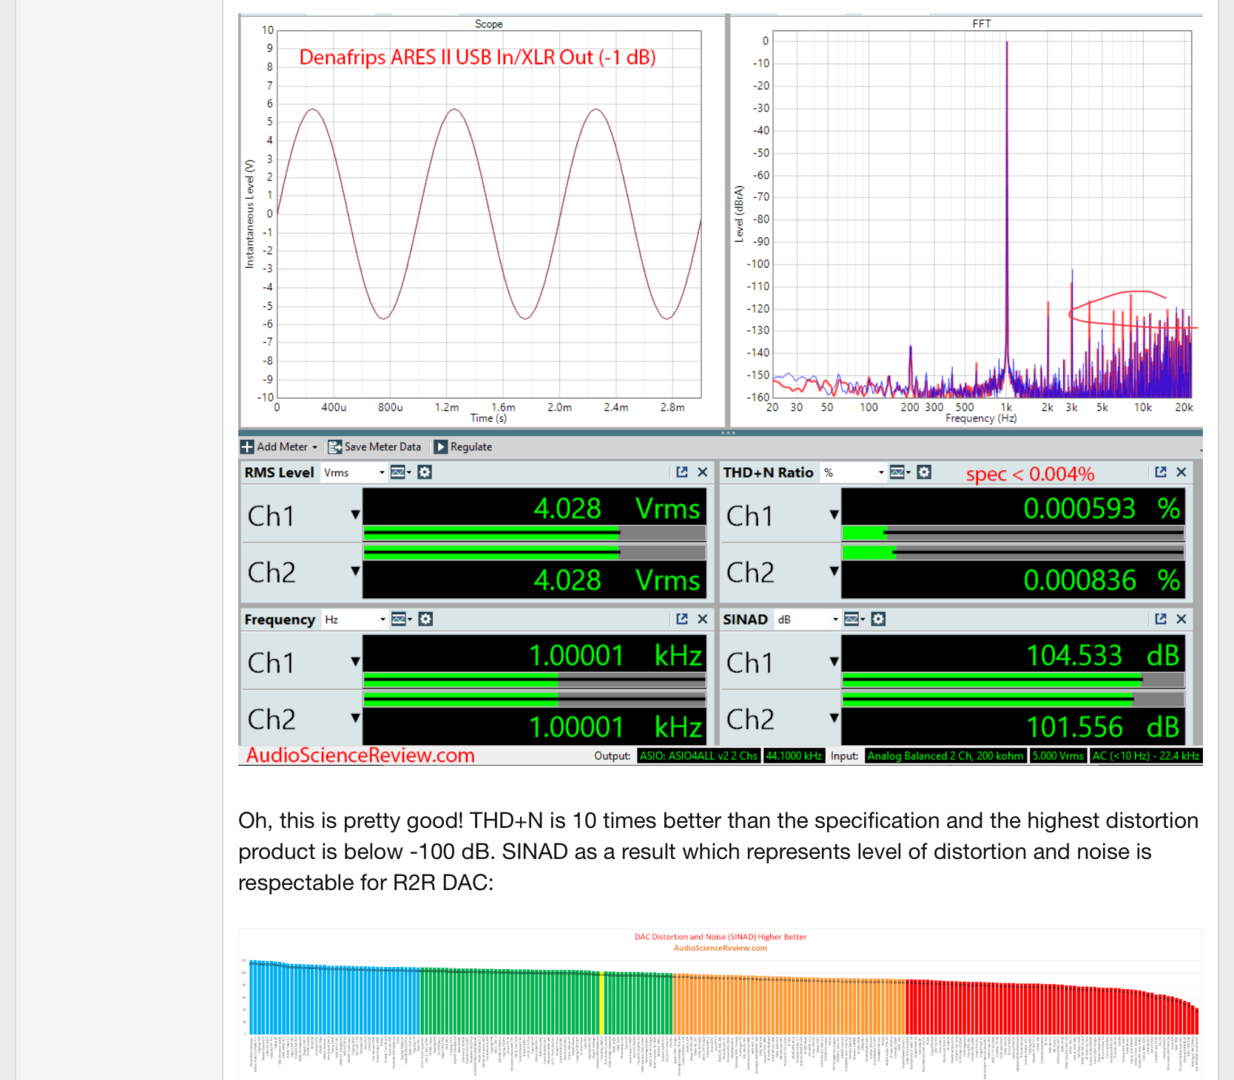
Task: Click output ASIO: ASIO4ALL v2 2 Chs status
Action: (699, 756)
